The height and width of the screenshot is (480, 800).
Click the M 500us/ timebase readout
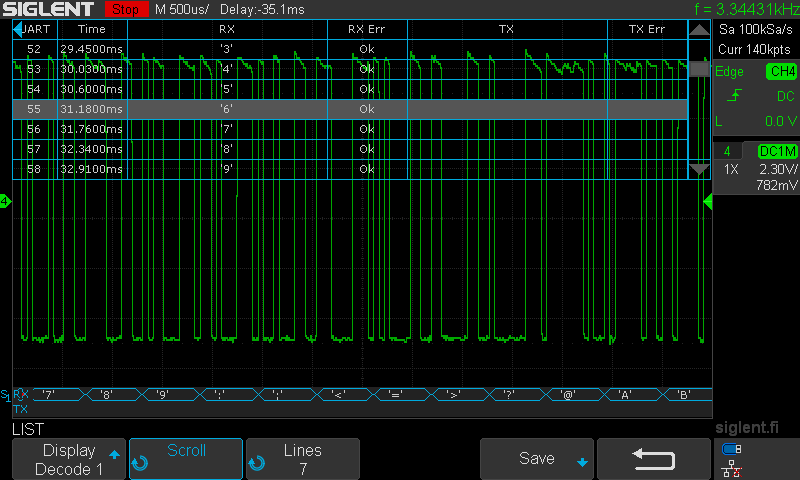coord(182,9)
